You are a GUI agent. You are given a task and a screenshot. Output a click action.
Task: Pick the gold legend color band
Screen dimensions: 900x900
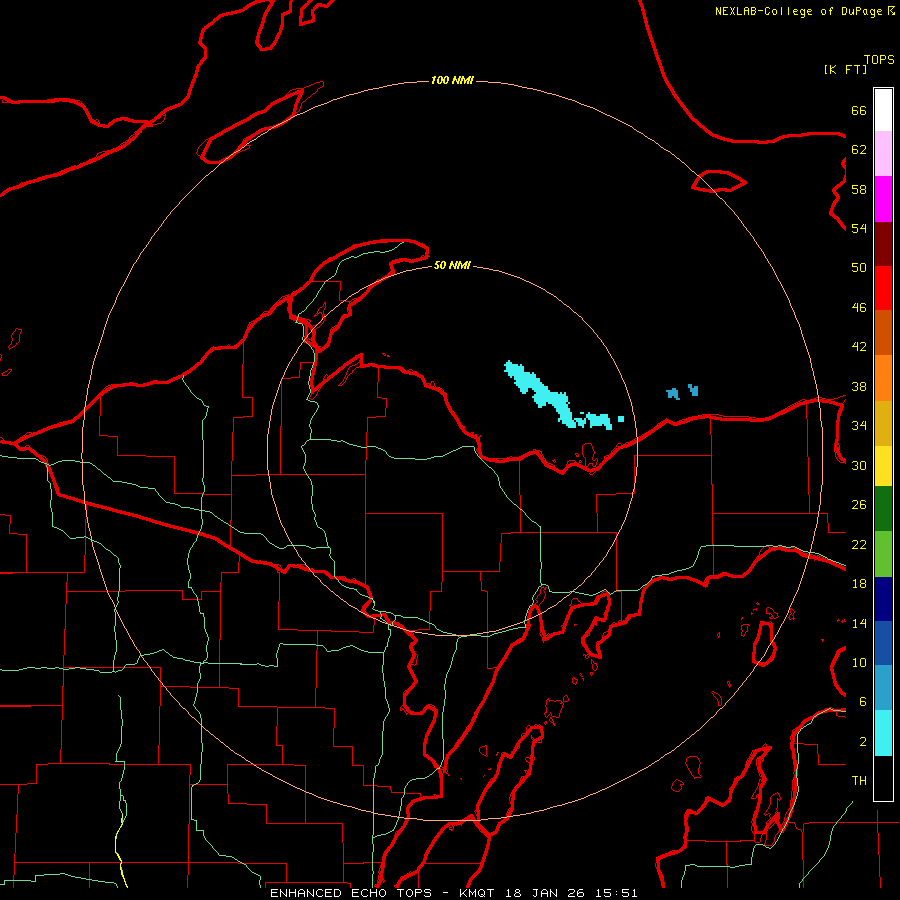[x=883, y=423]
